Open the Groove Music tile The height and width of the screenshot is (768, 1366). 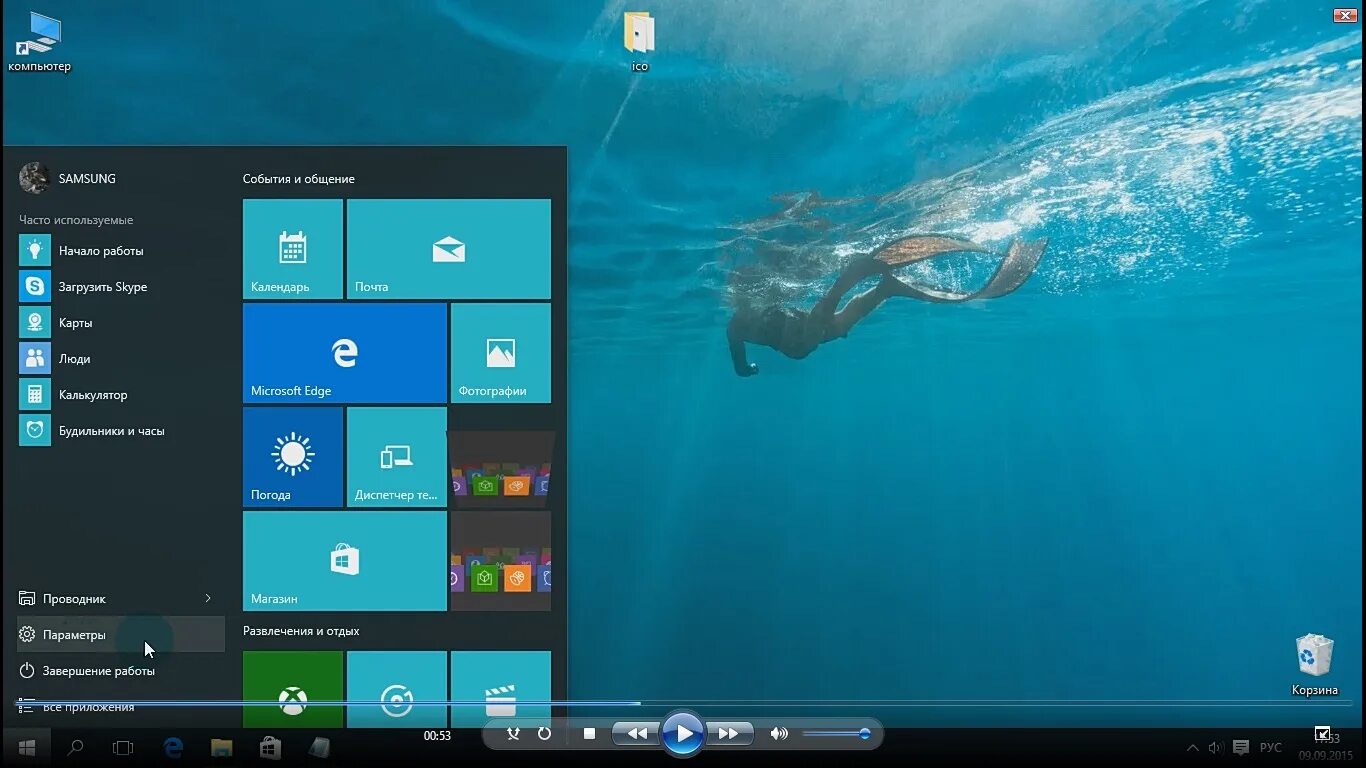[397, 689]
